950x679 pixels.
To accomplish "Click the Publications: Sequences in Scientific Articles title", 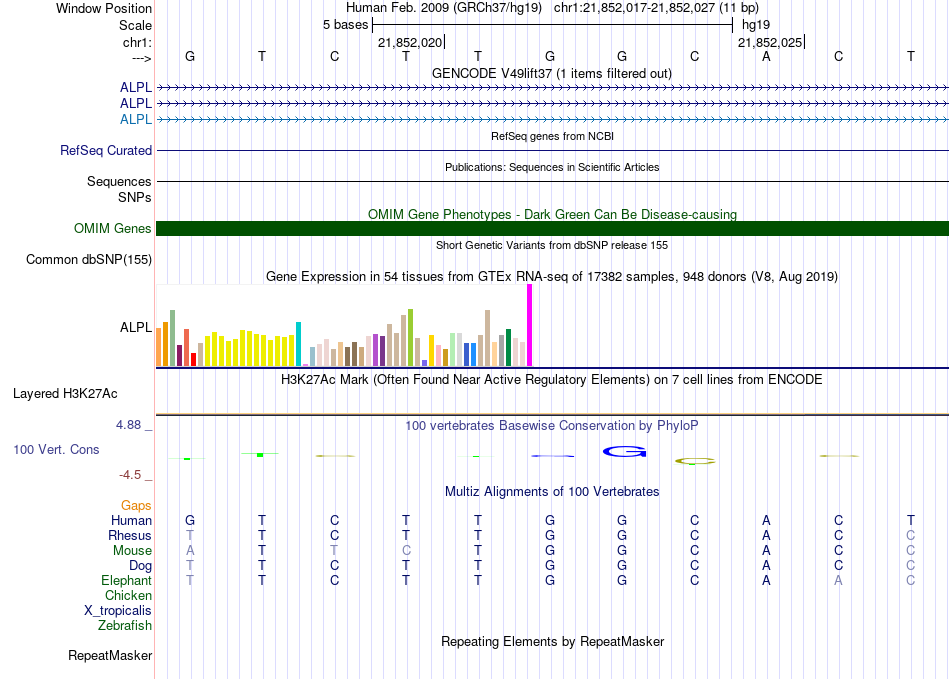I will [552, 167].
